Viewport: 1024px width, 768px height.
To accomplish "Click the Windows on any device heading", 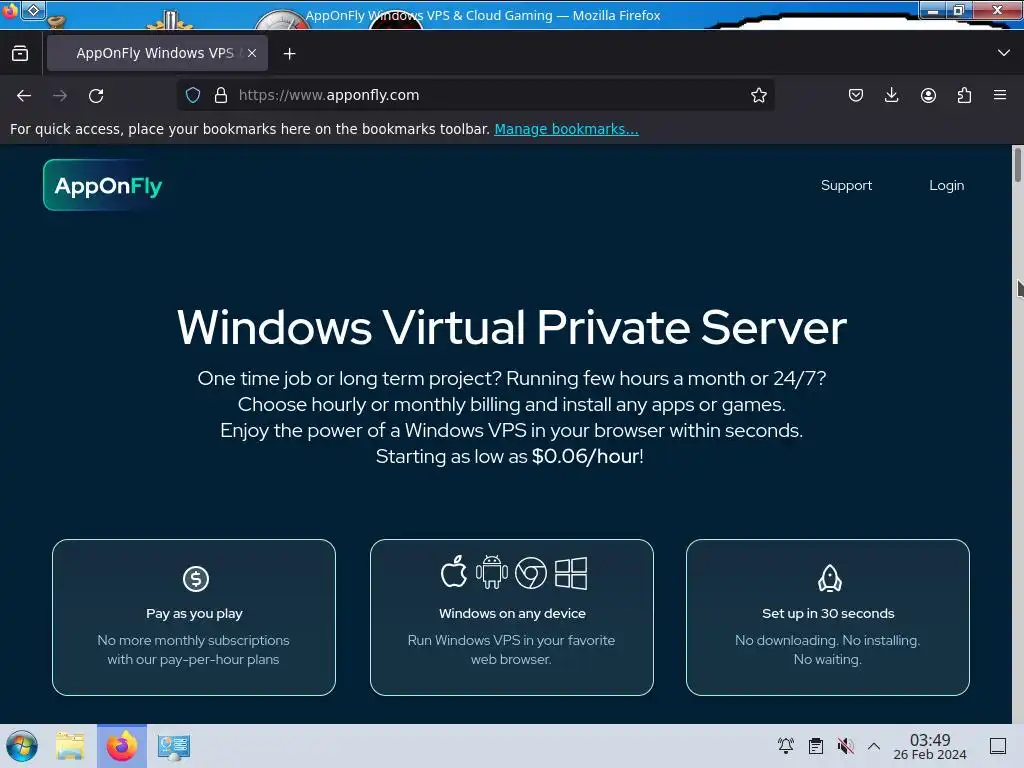I will [x=512, y=614].
